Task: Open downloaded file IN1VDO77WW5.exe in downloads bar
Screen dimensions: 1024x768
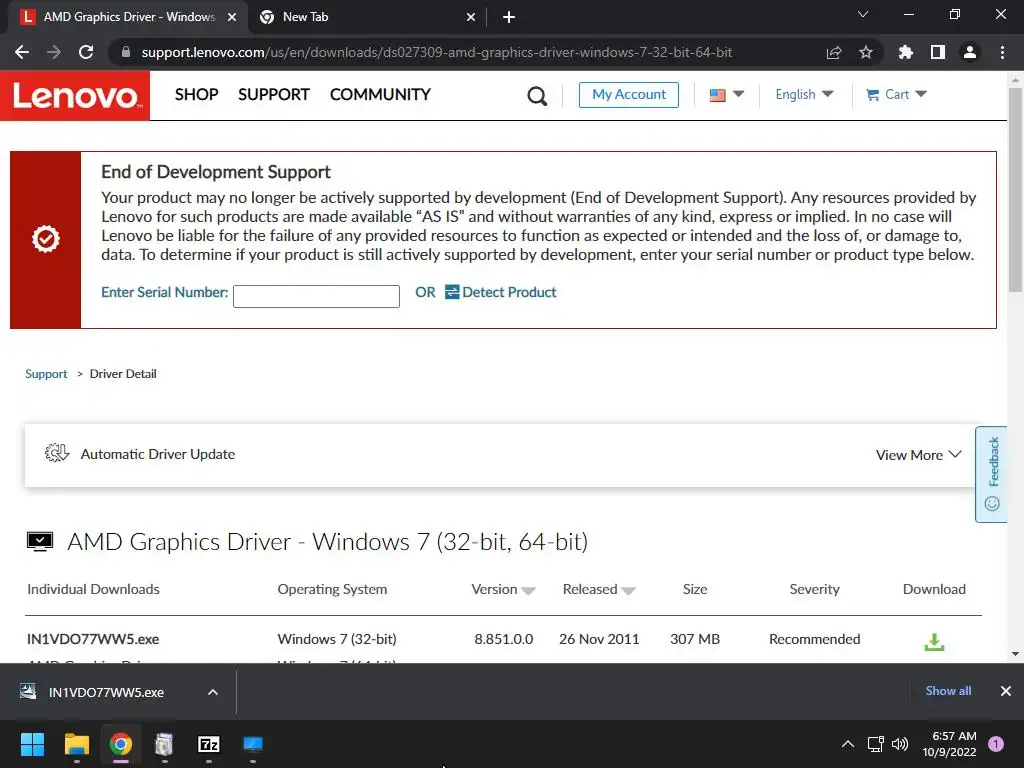Action: pos(106,692)
